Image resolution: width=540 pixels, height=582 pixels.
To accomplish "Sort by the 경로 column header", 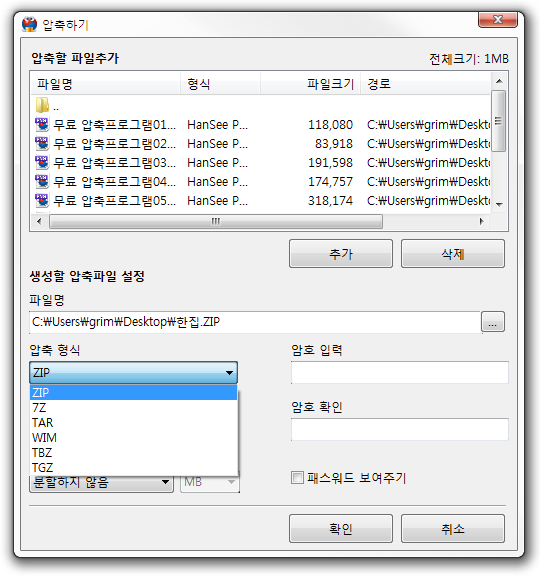I will 426,84.
